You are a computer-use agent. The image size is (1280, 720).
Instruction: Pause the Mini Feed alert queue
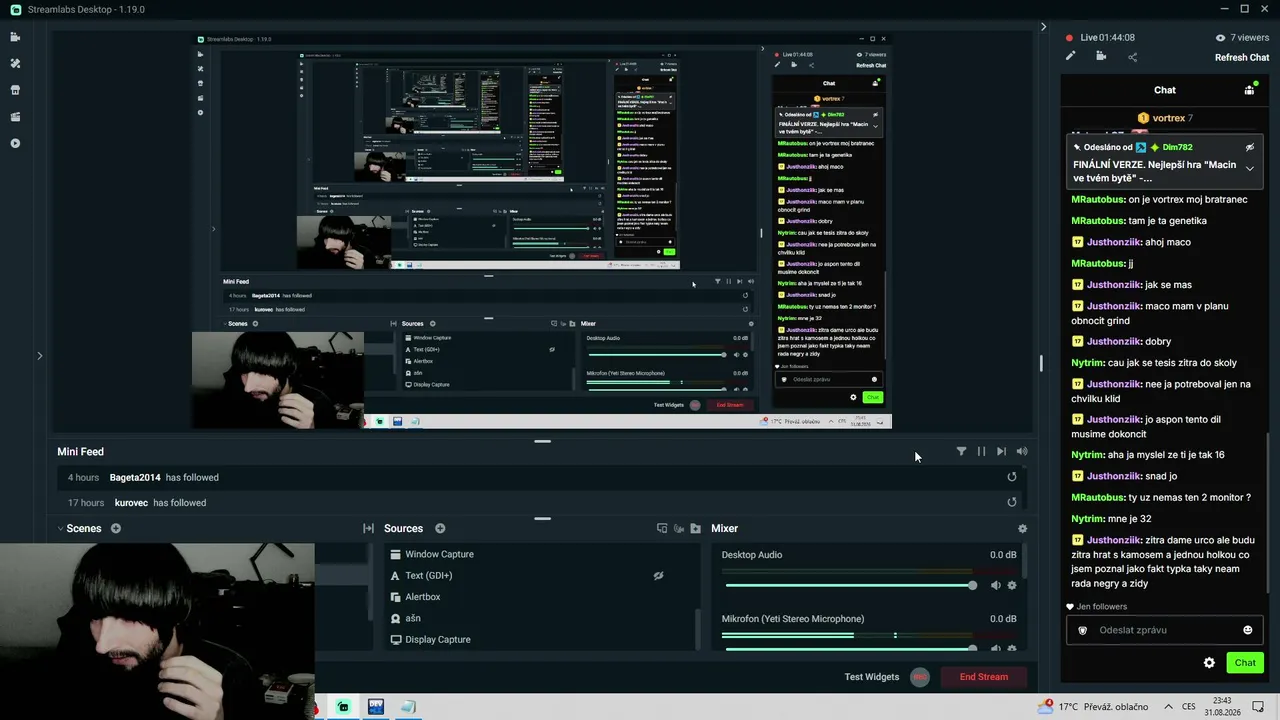(981, 451)
